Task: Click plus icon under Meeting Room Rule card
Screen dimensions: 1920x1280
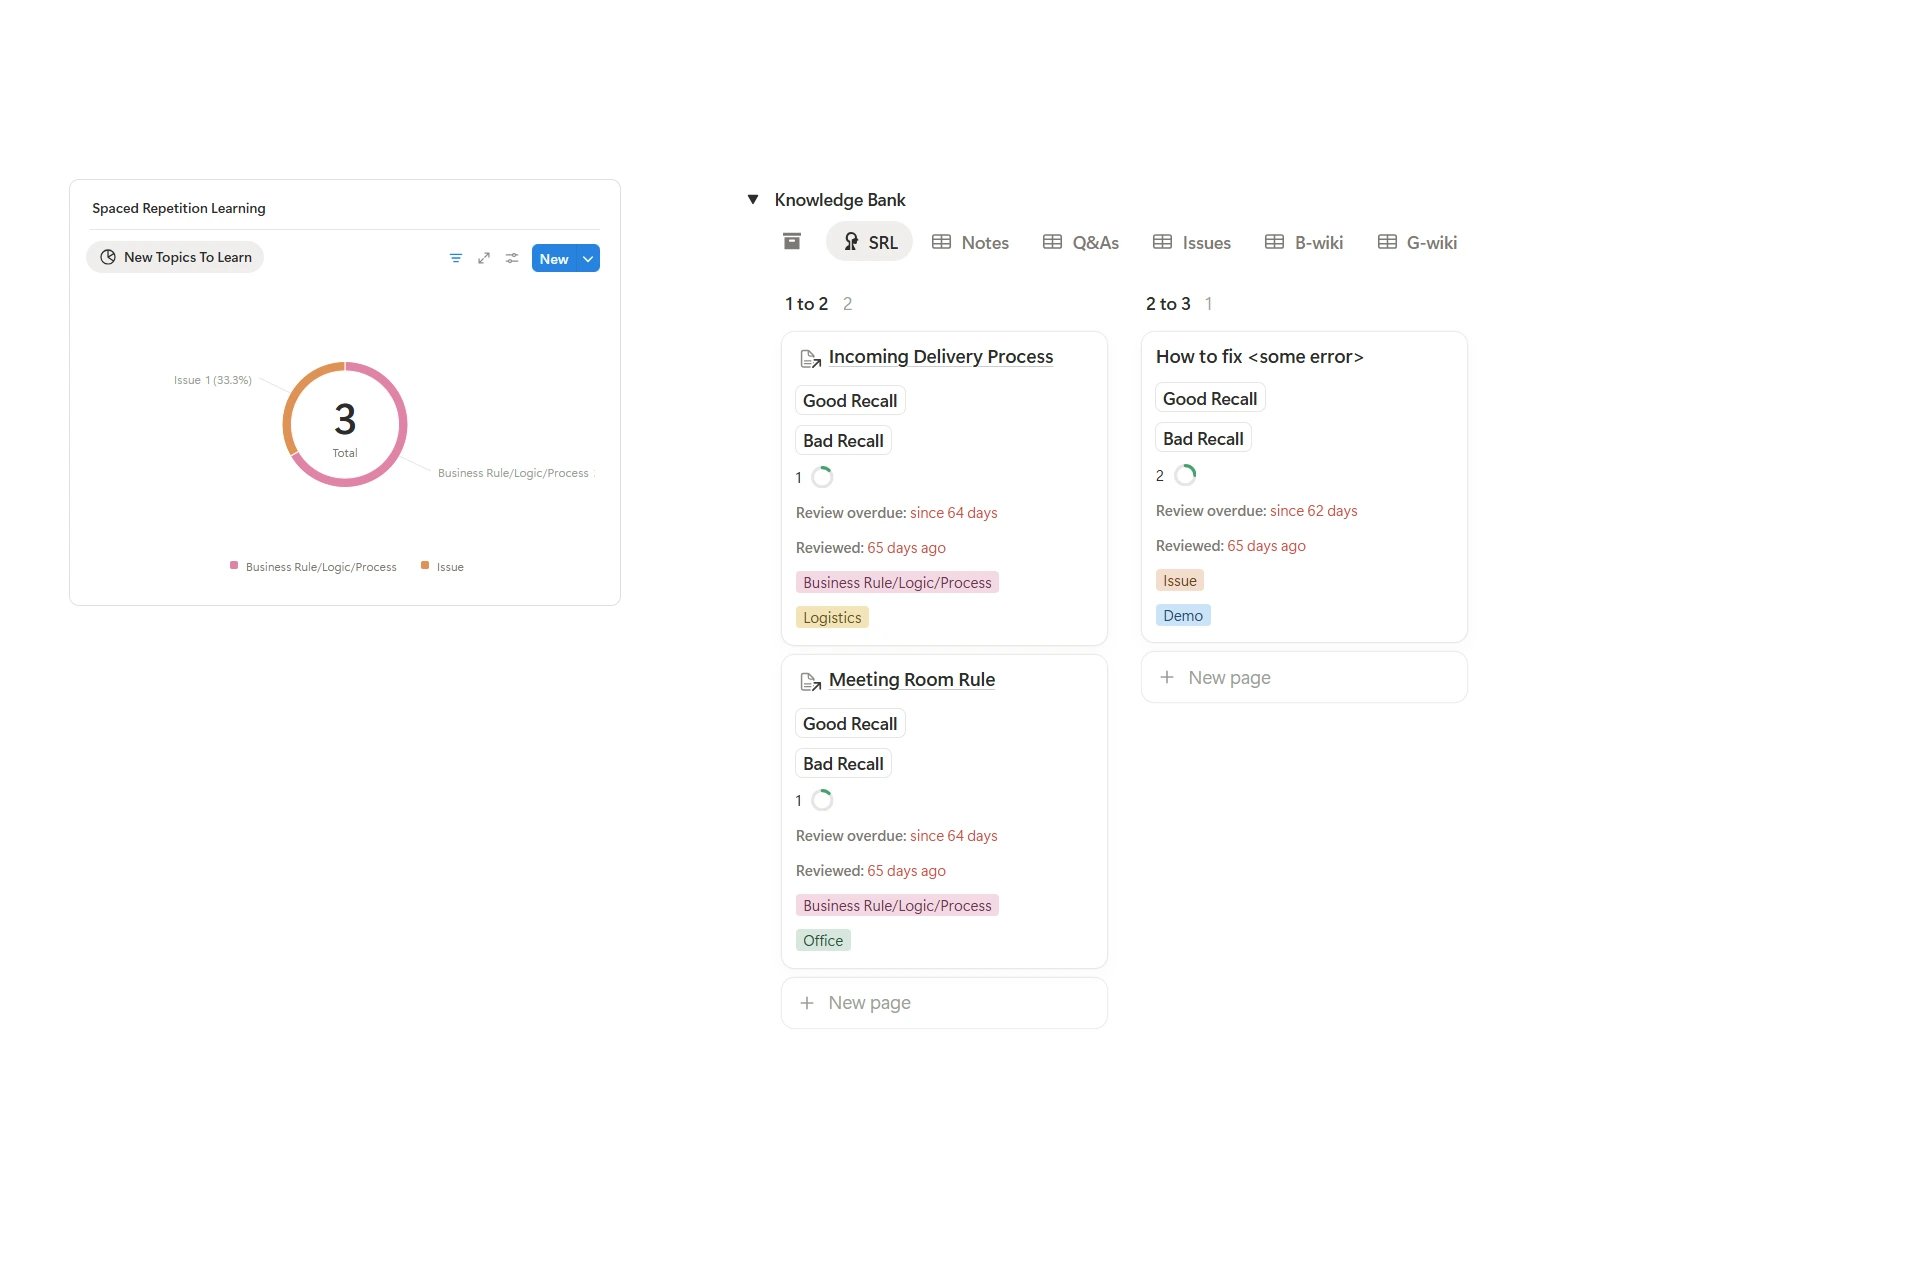Action: pos(807,1002)
